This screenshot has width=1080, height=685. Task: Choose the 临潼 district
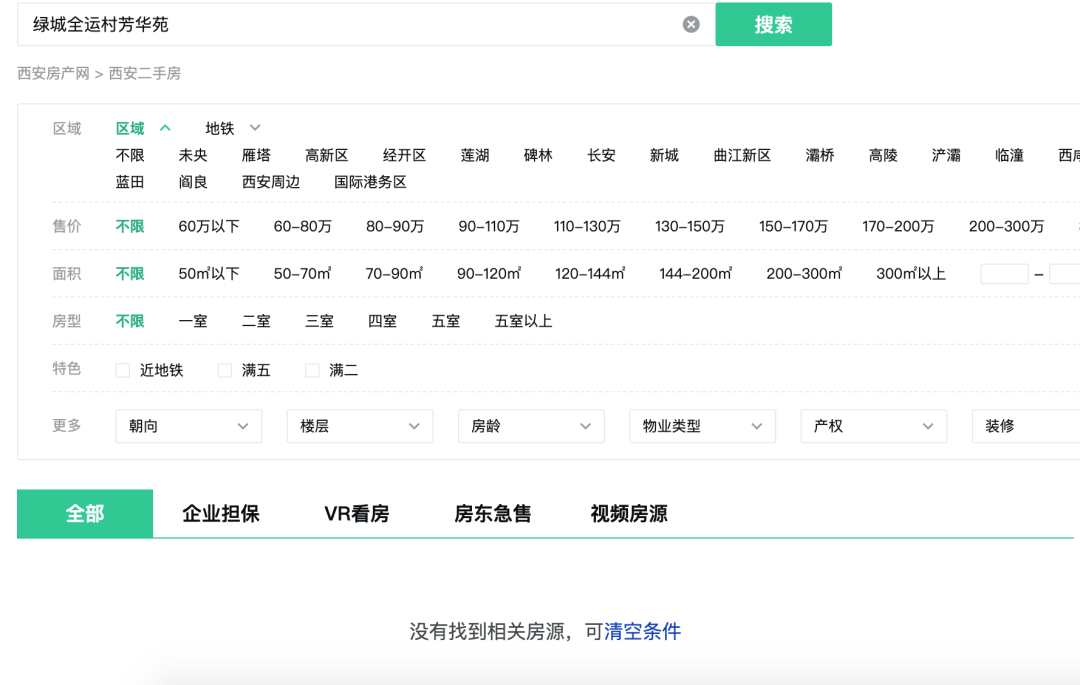[1009, 156]
